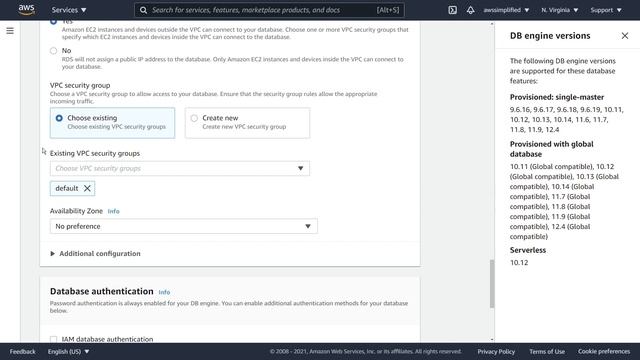Click the DB engine versions panel title
This screenshot has width=640, height=360.
pyautogui.click(x=550, y=36)
